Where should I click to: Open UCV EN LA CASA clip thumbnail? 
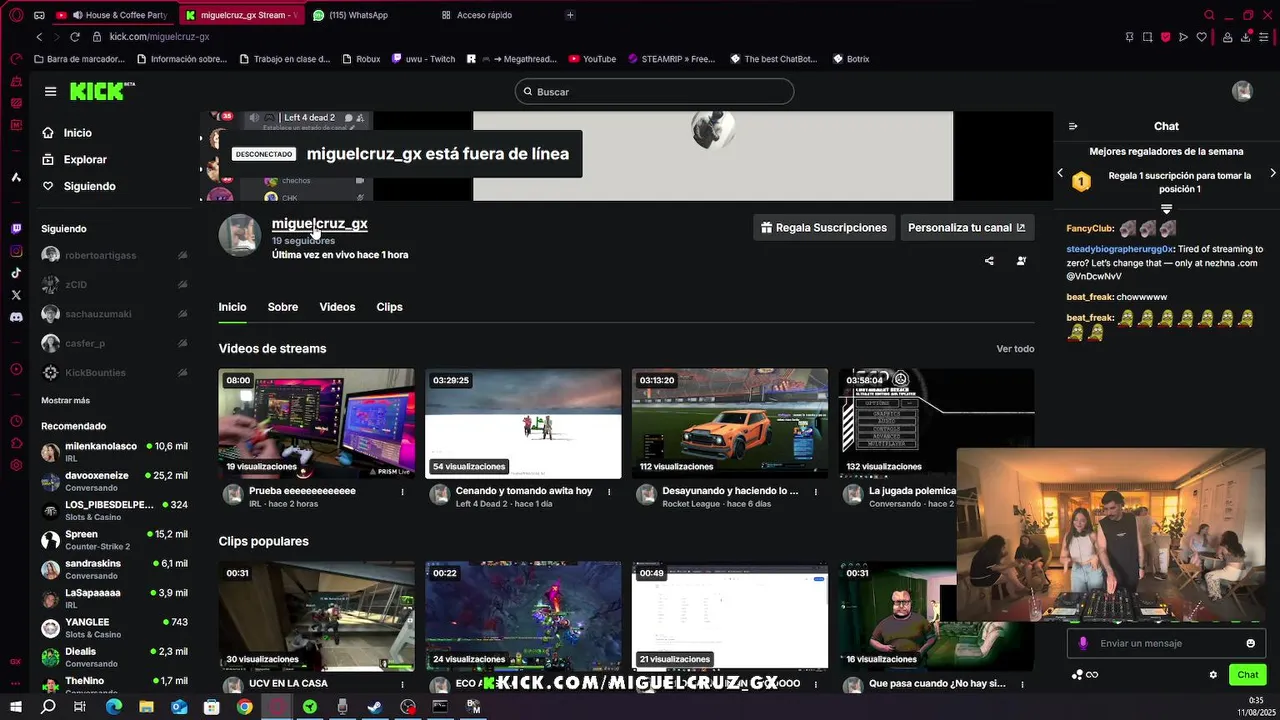[x=316, y=616]
